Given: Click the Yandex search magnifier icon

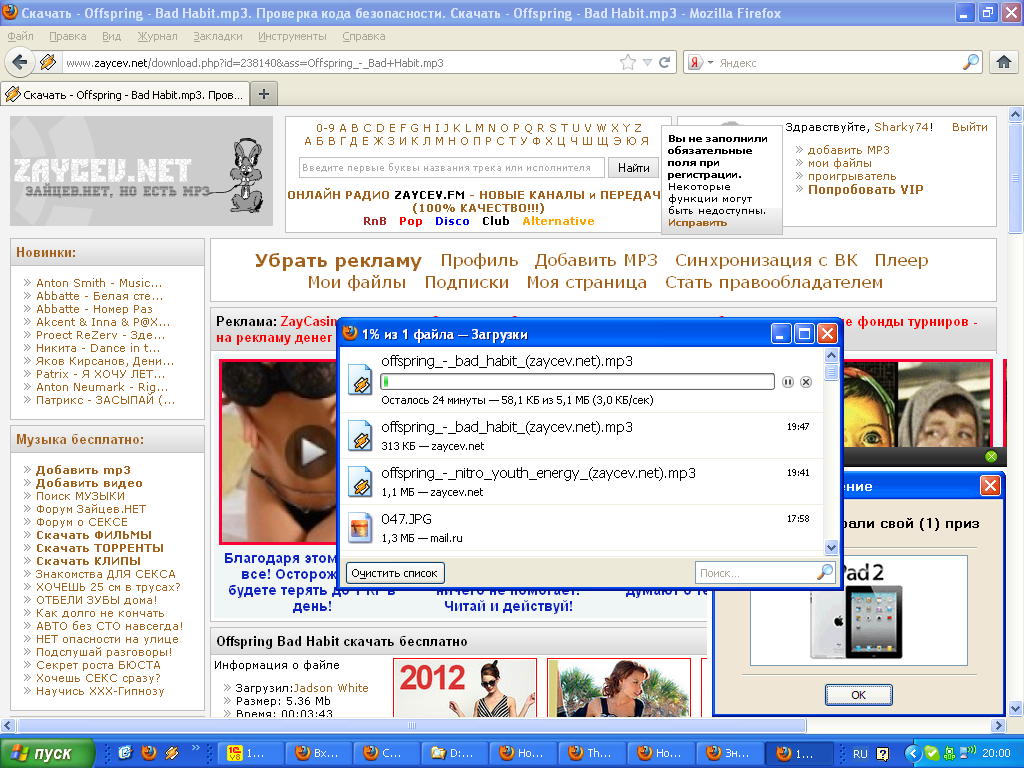Looking at the screenshot, I should pyautogui.click(x=971, y=62).
